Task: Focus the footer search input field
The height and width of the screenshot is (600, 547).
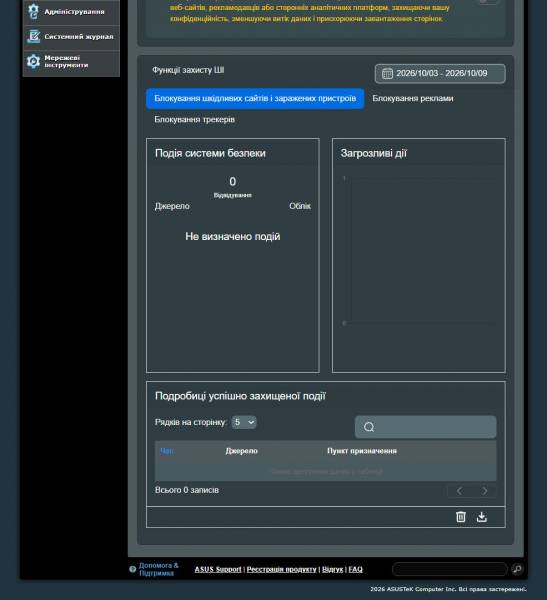Action: (x=450, y=569)
